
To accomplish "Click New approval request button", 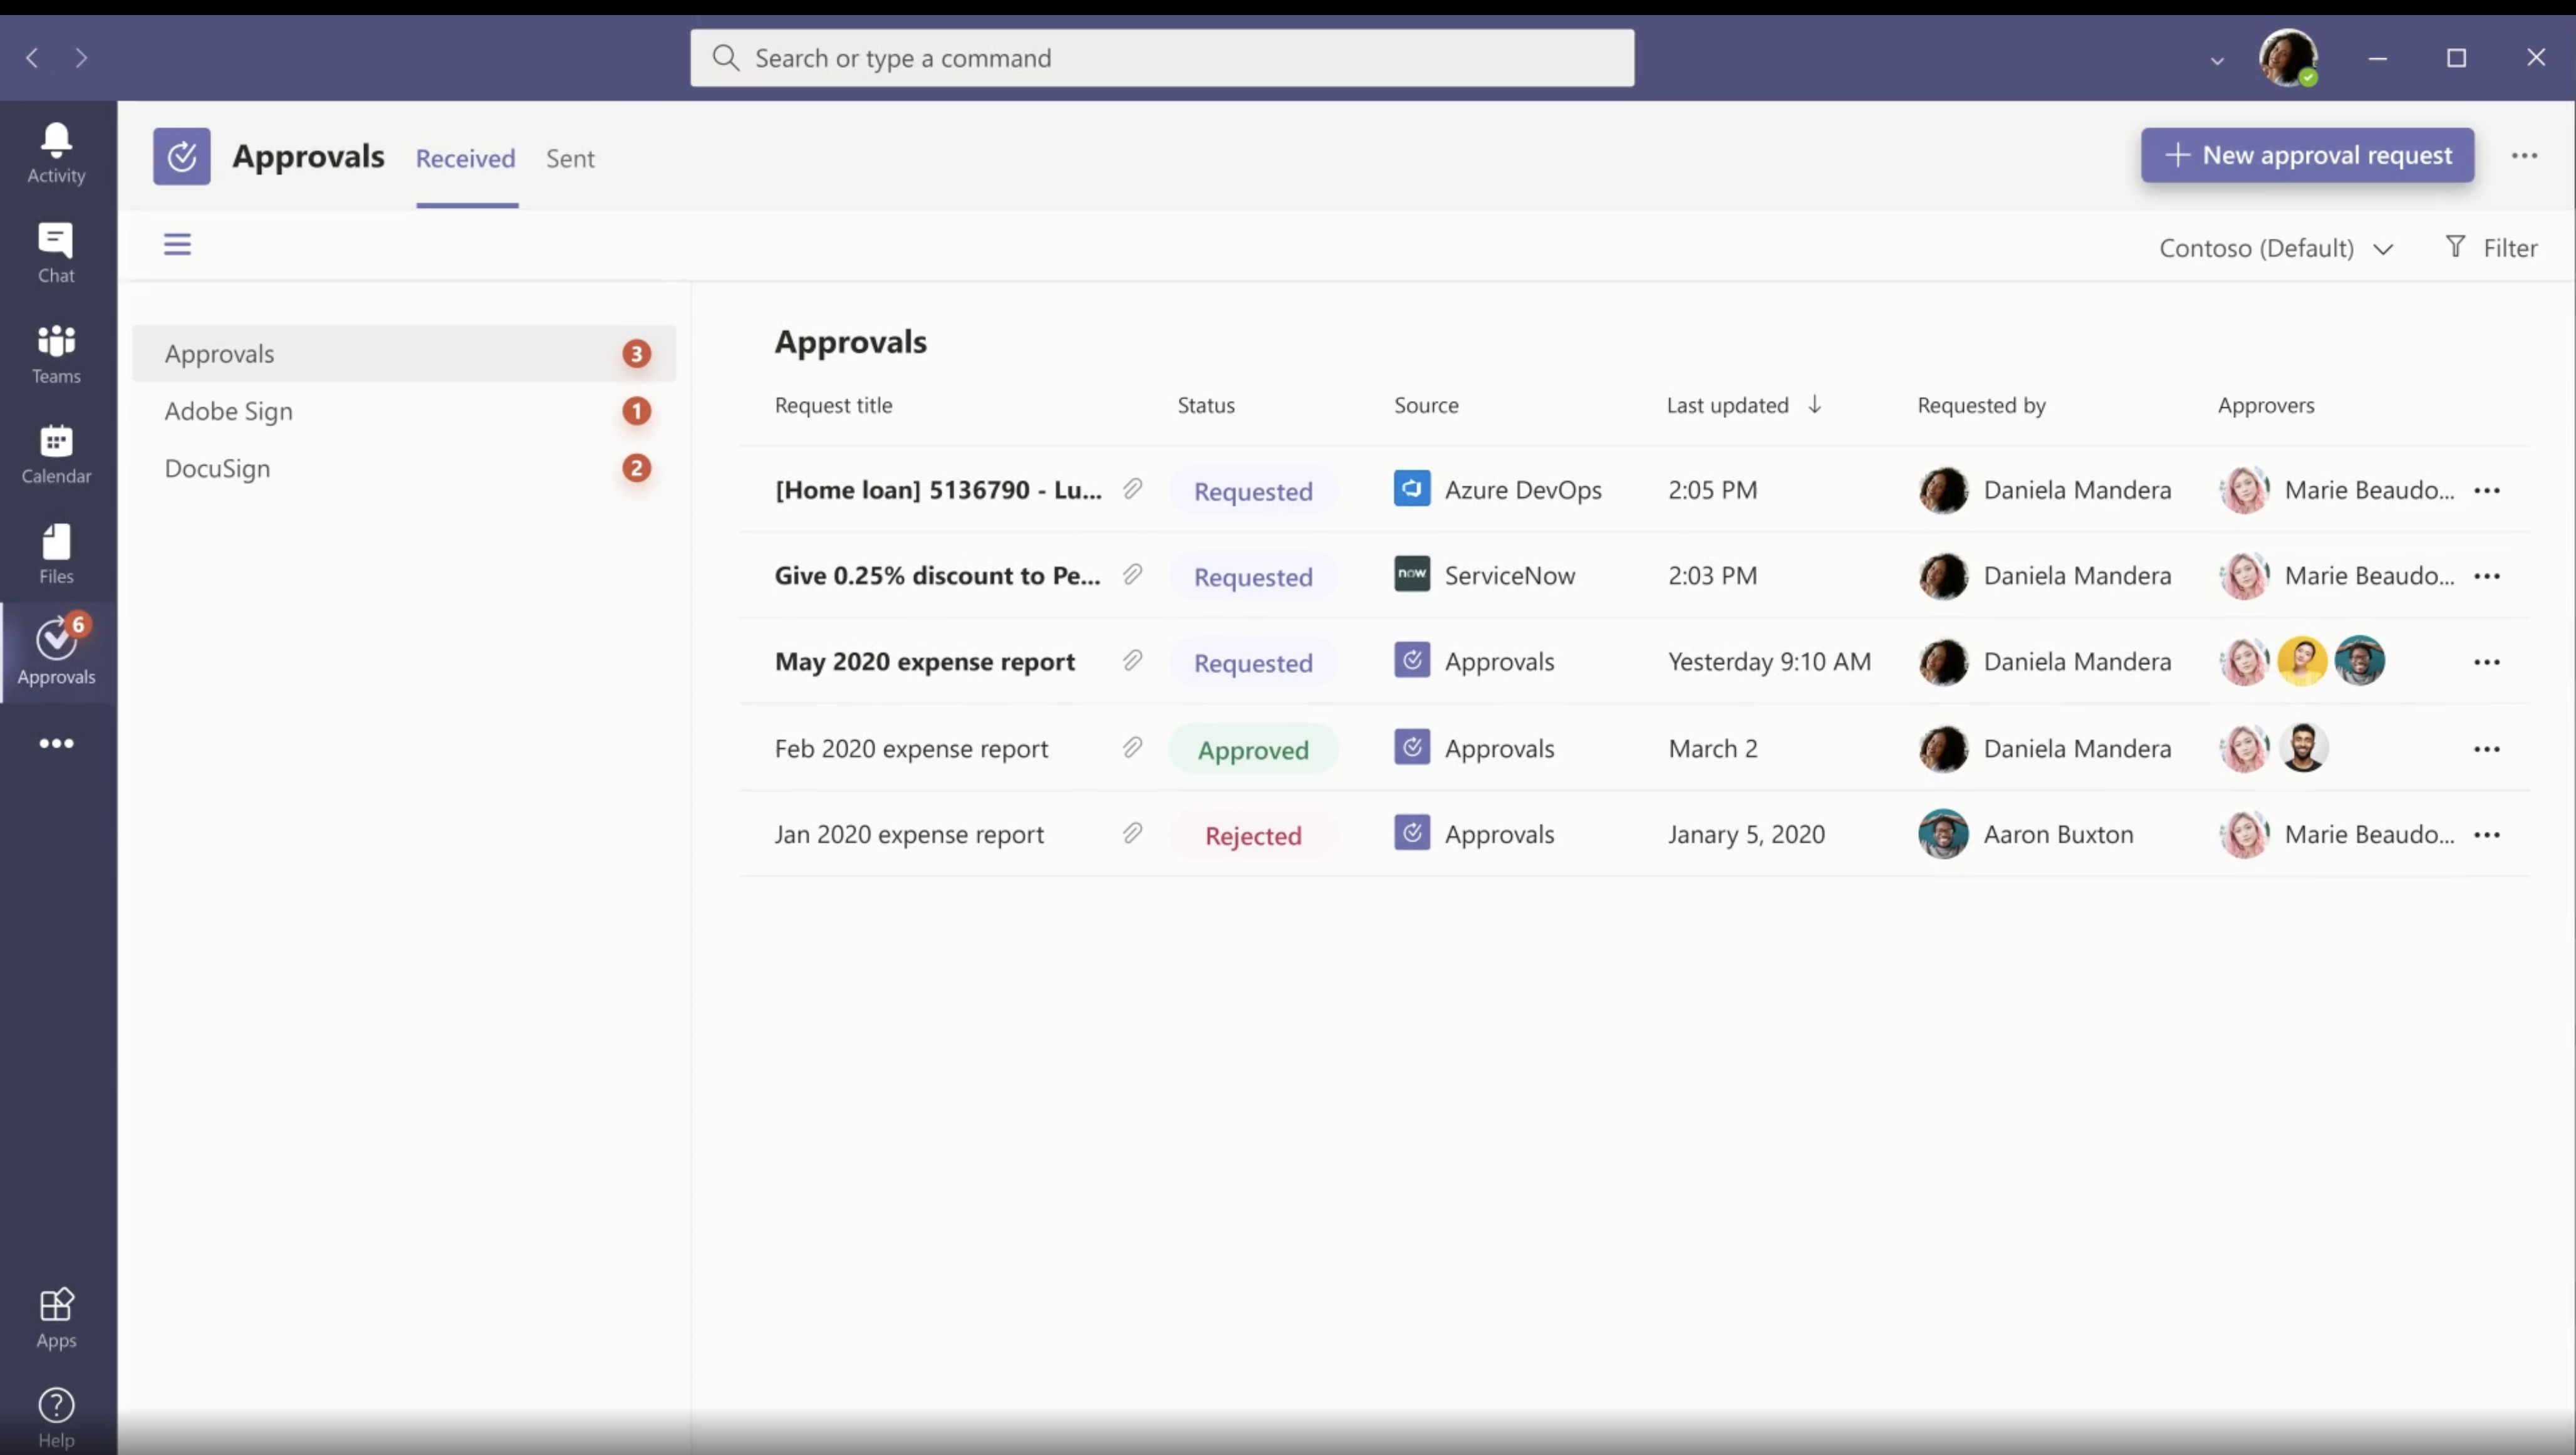I will tap(2307, 155).
